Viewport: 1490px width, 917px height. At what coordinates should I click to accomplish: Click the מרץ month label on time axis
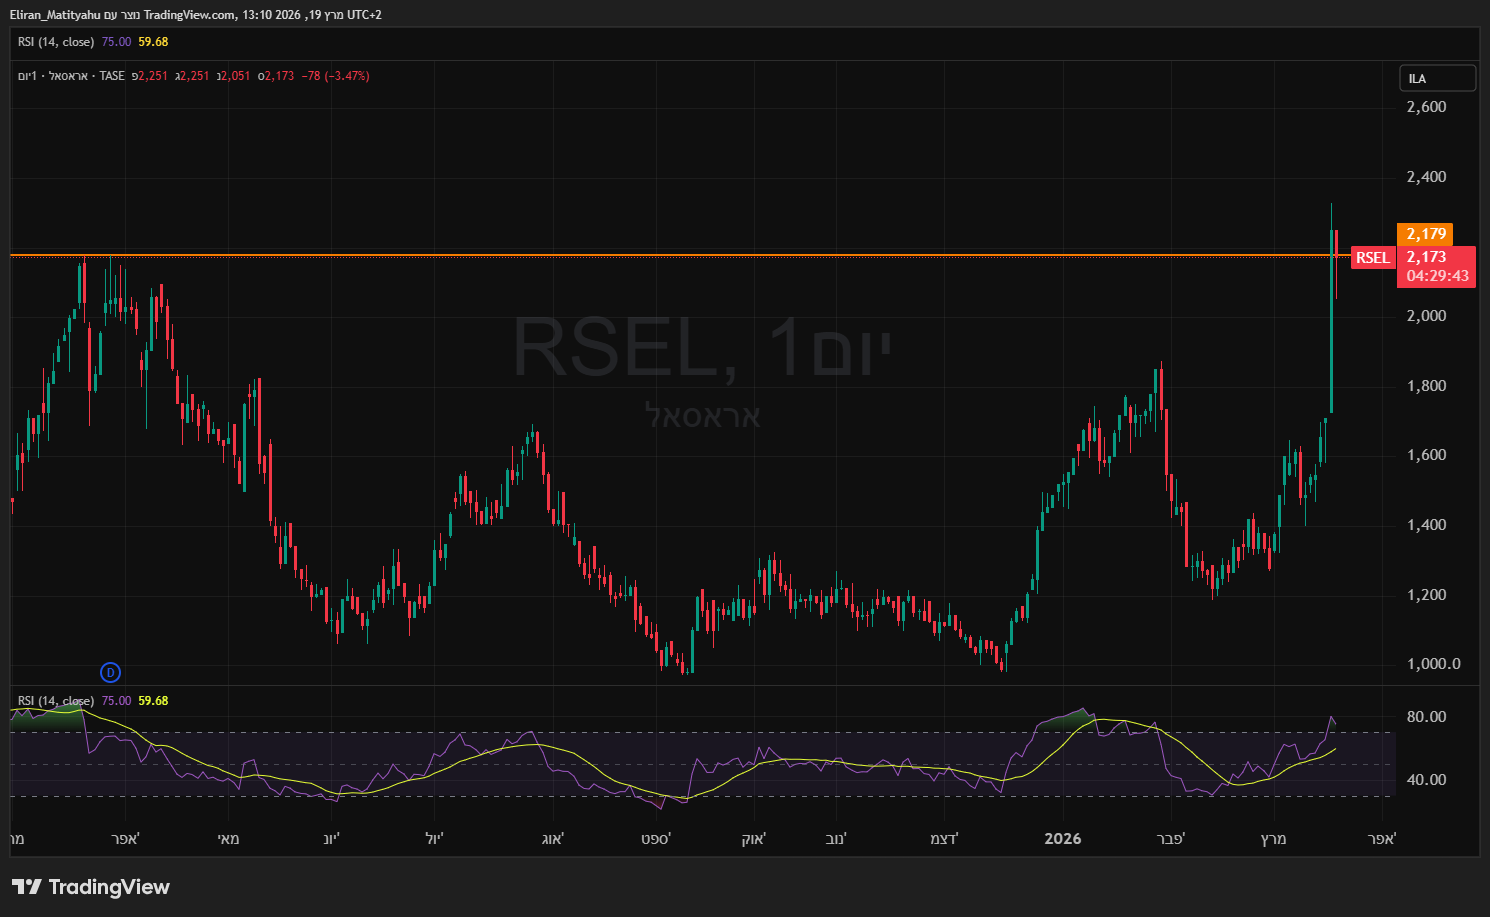pos(1273,839)
